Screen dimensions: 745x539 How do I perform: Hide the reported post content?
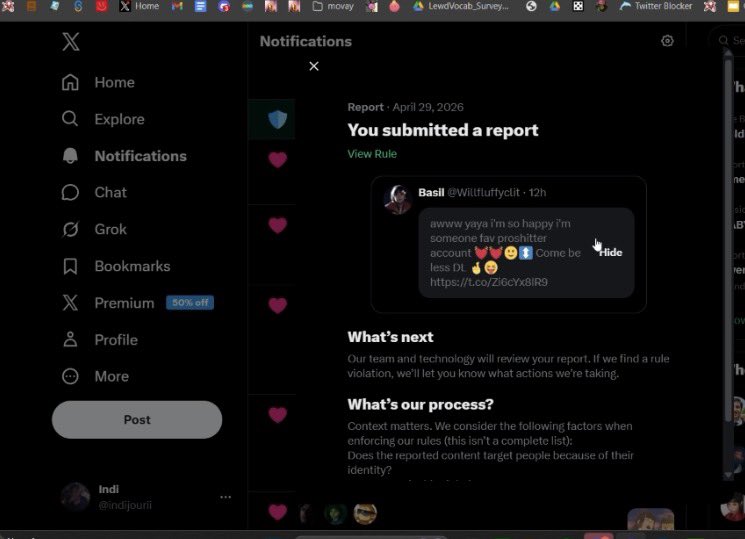point(611,252)
